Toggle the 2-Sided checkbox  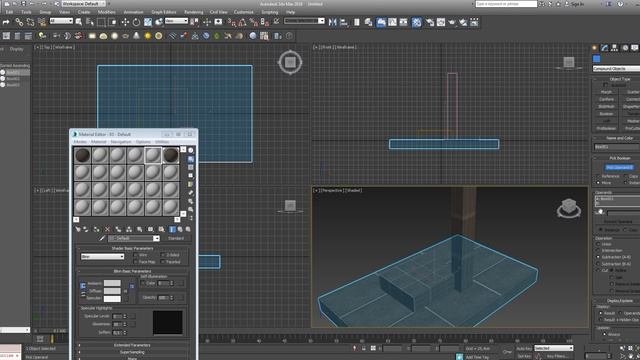[163, 255]
